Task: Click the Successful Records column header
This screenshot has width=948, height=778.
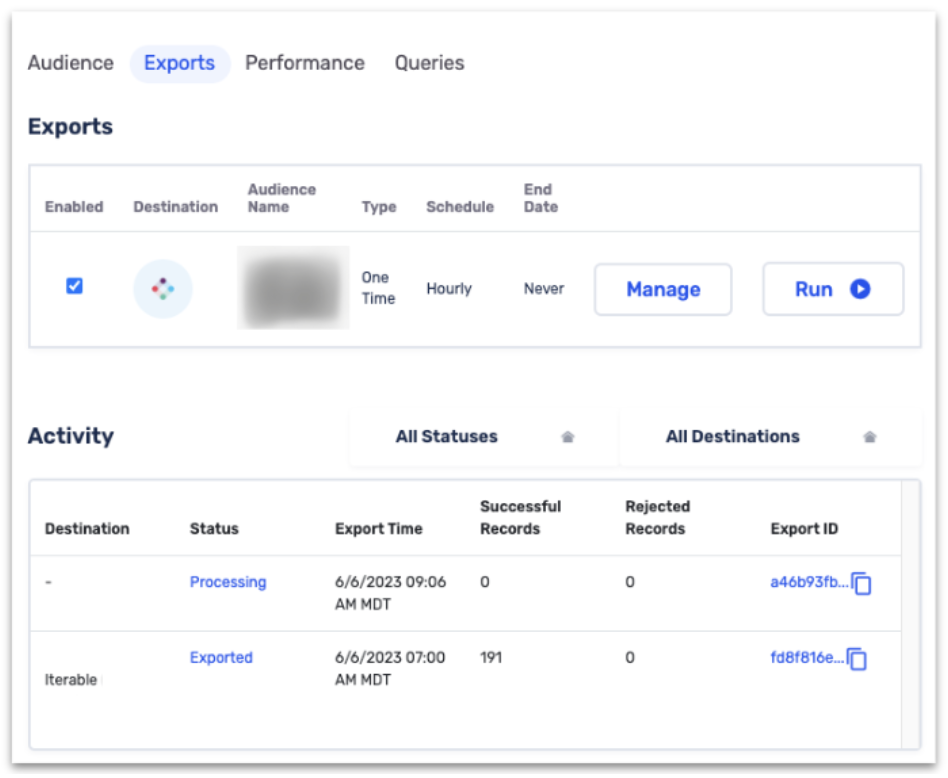Action: click(x=521, y=517)
